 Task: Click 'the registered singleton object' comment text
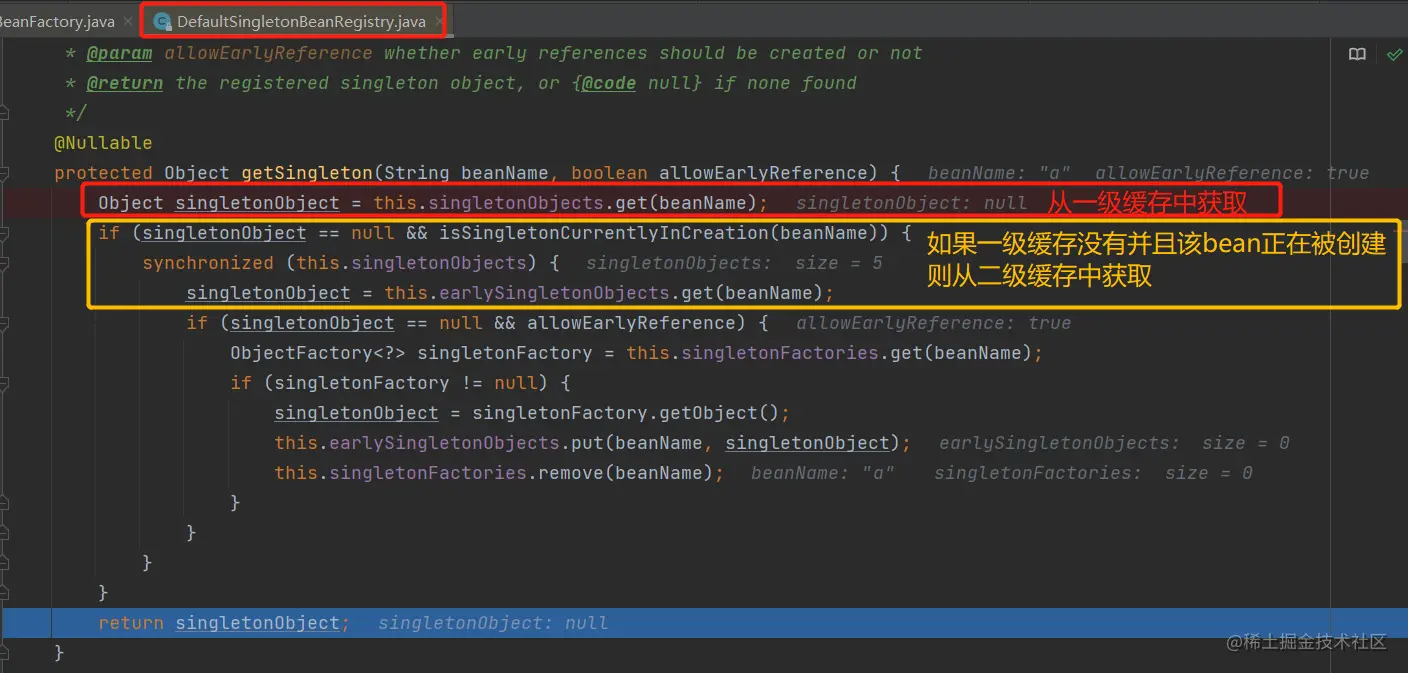pyautogui.click(x=350, y=83)
